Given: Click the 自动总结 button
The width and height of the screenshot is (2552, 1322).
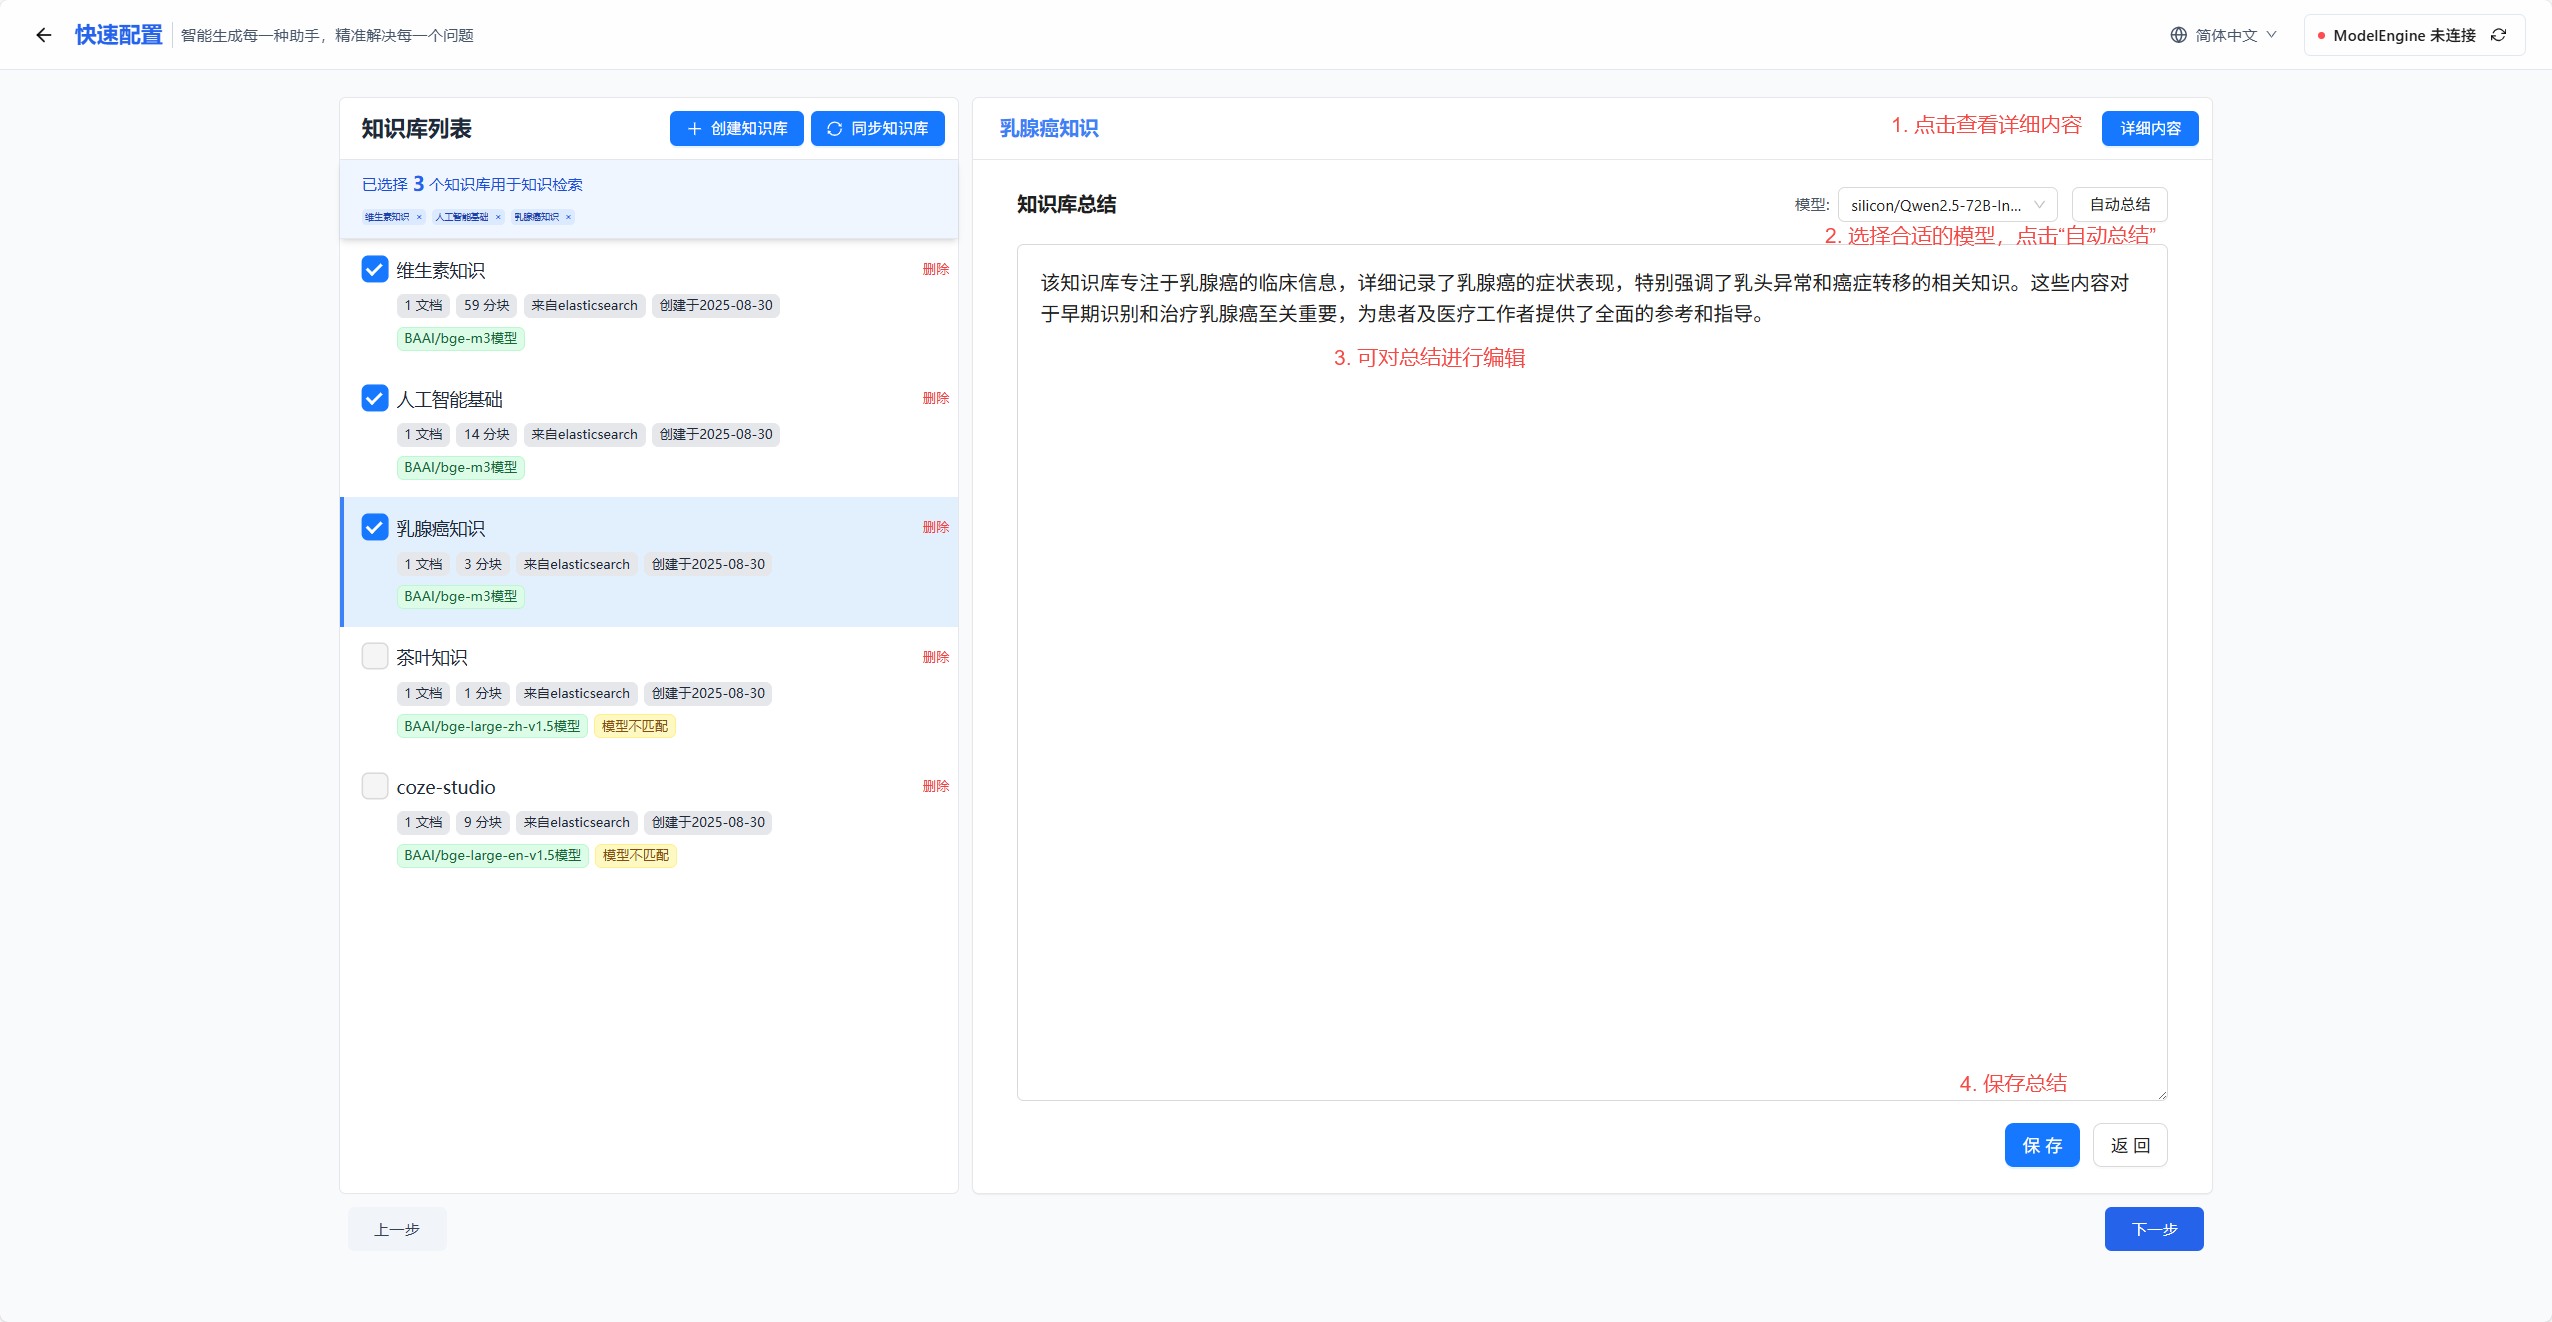Looking at the screenshot, I should click(2119, 204).
